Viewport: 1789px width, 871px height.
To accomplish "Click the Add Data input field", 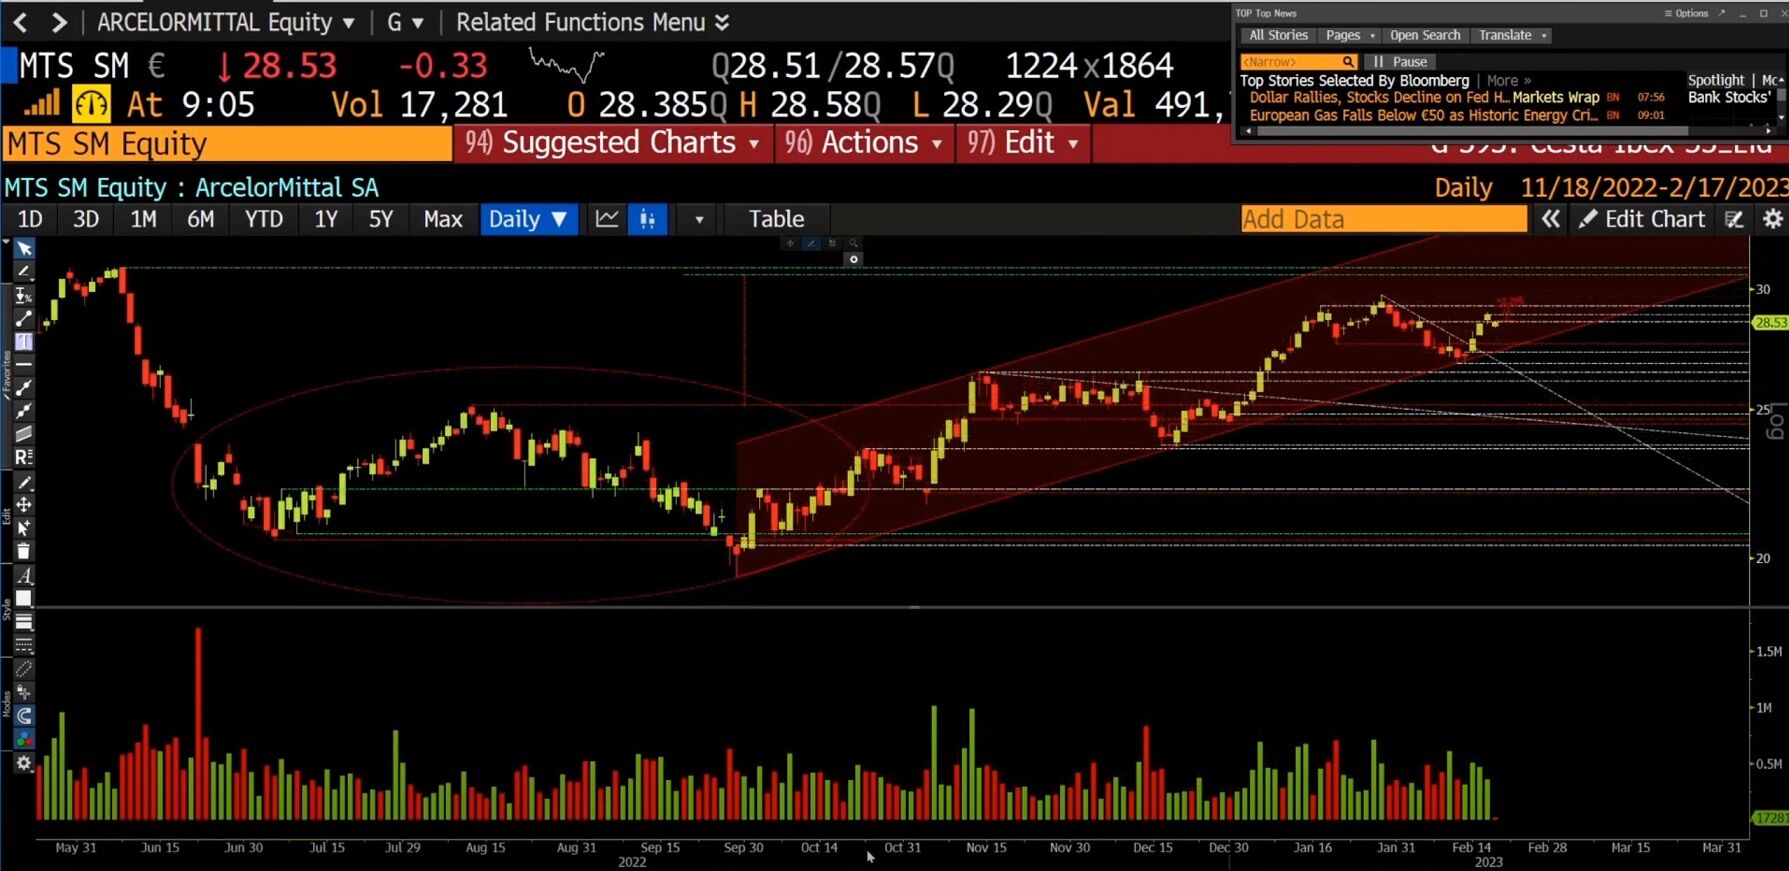I will coord(1384,219).
